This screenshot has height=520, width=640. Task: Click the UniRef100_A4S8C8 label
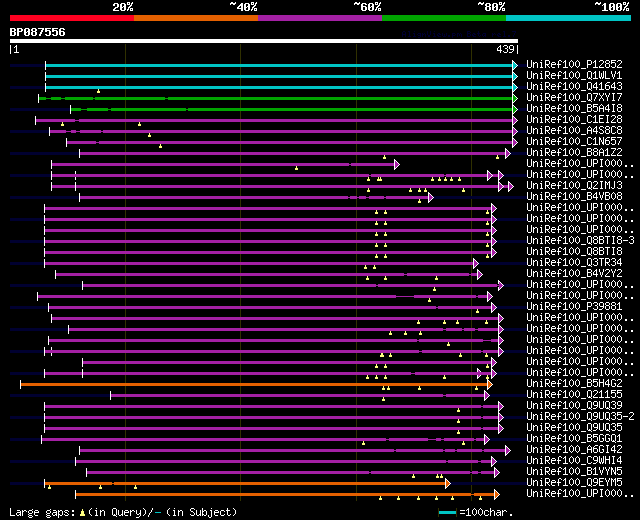coord(574,131)
